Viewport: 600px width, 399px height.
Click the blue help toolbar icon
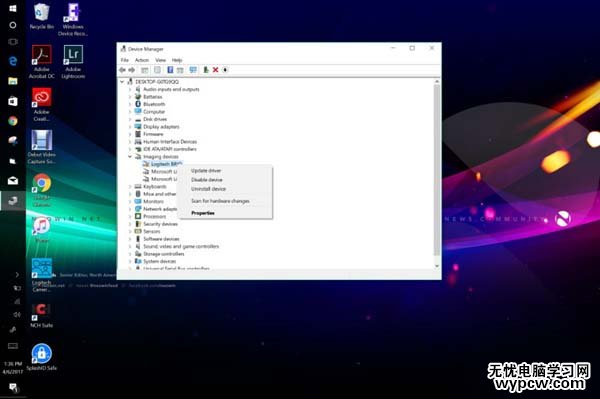click(x=170, y=70)
